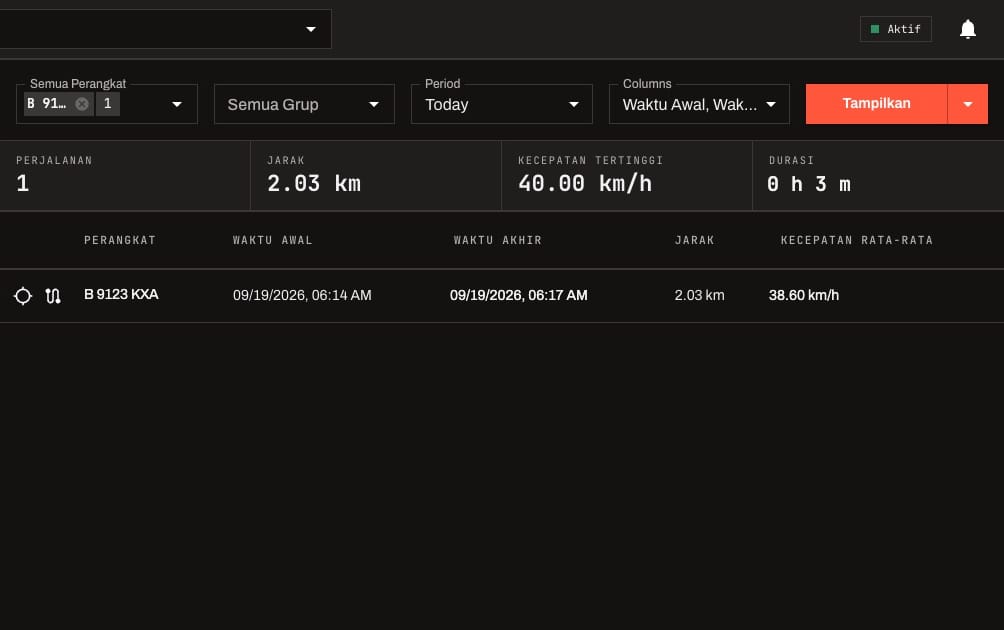The height and width of the screenshot is (630, 1004).
Task: Click the Kecepatan Rata-Rata column header
Action: (857, 240)
